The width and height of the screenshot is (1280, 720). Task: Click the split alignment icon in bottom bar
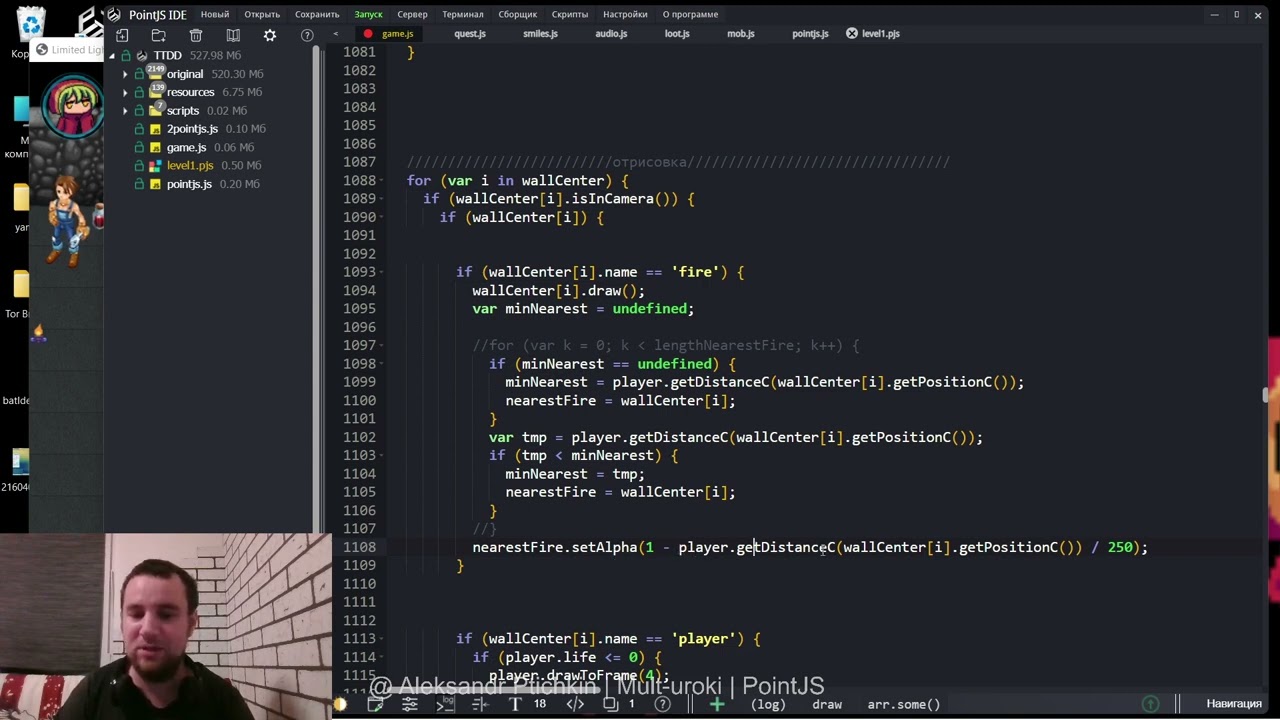(x=480, y=704)
